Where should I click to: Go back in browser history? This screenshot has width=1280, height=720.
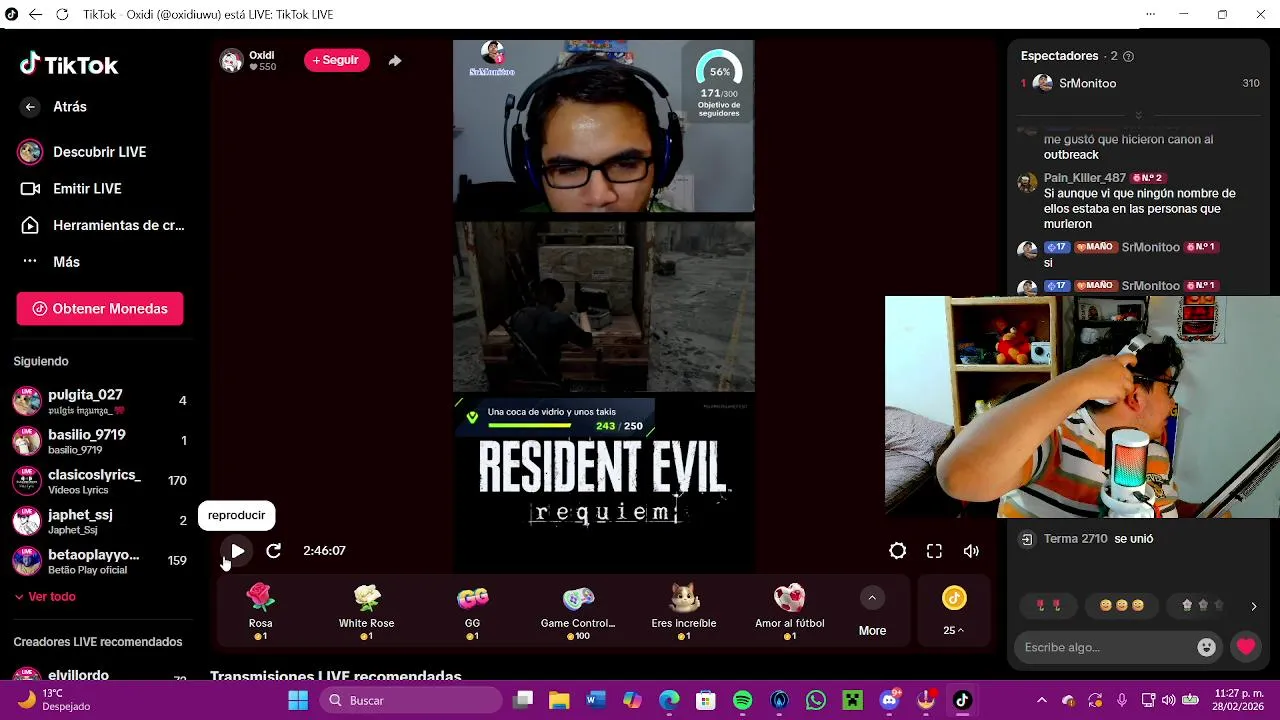click(x=35, y=14)
